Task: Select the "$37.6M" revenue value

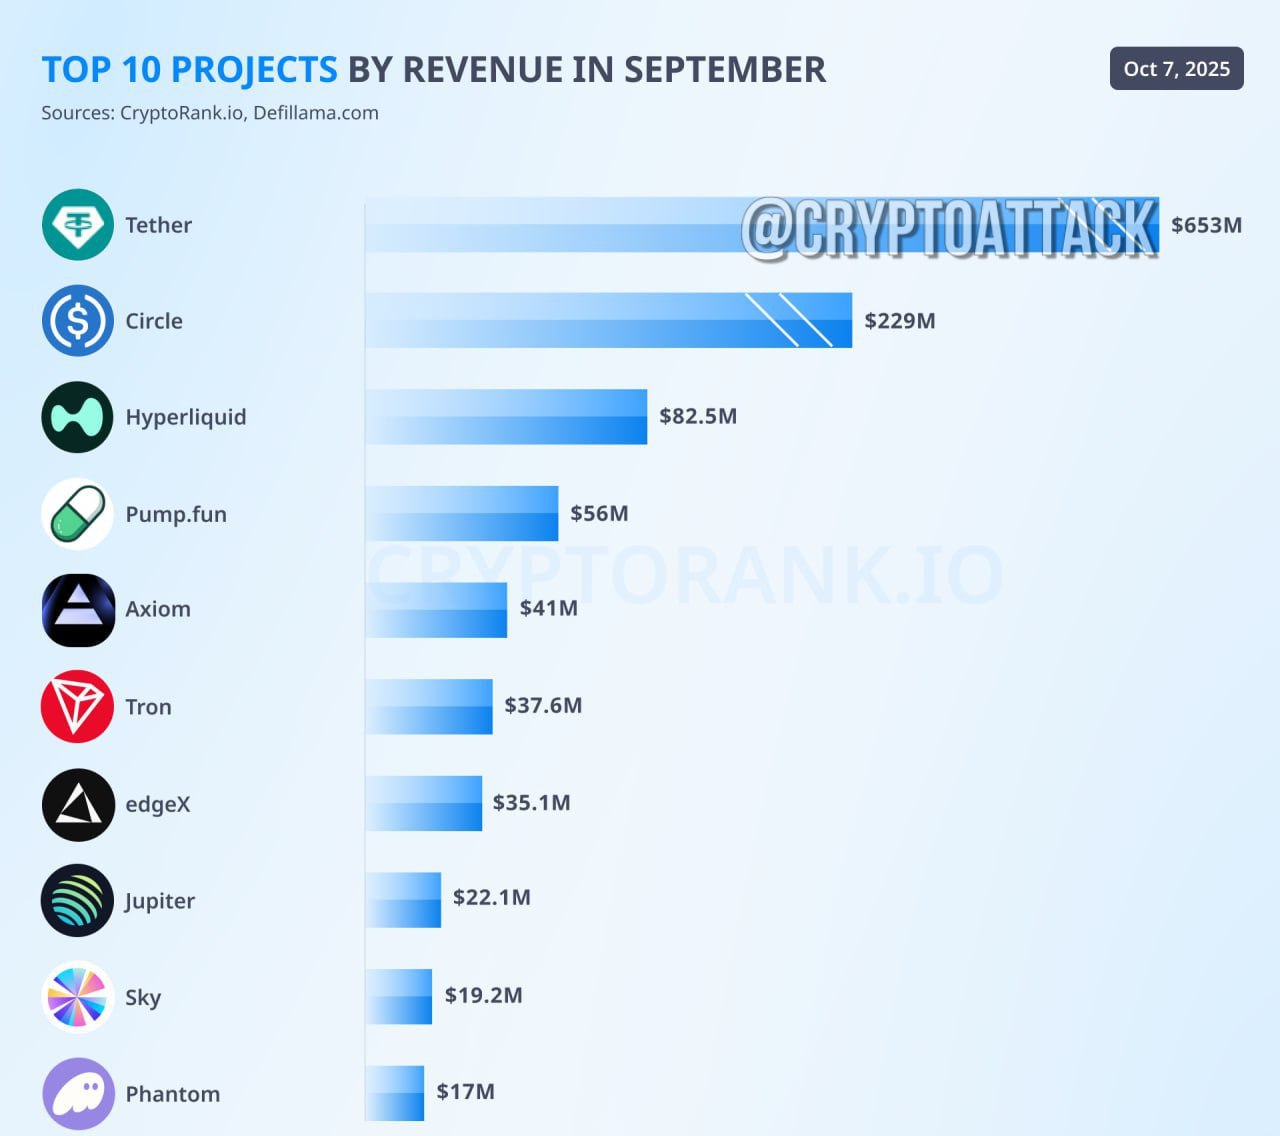Action: (543, 705)
